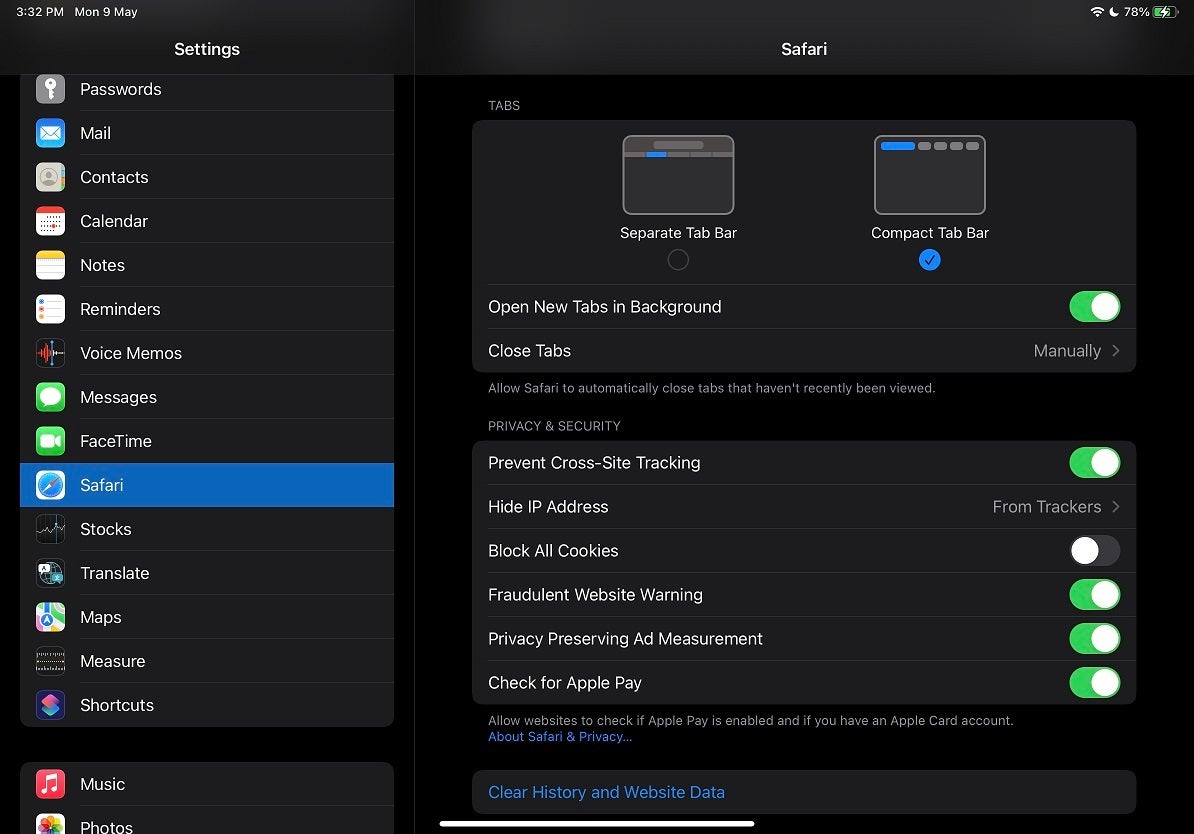
Task: Open Shortcuts settings row
Action: [x=207, y=705]
